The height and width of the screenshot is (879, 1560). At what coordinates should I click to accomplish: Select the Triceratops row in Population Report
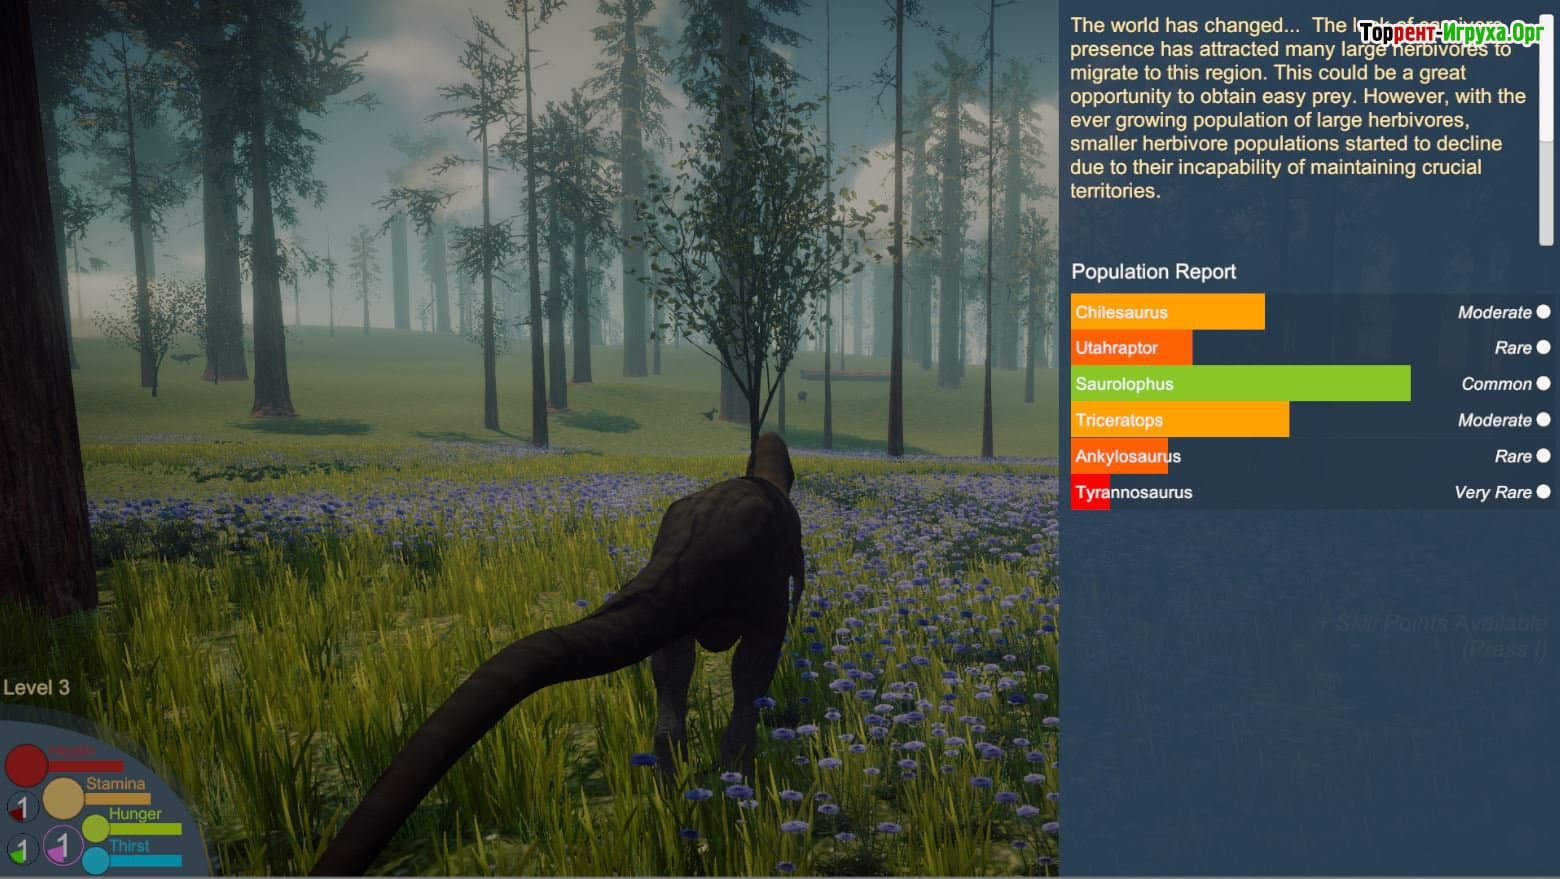point(1180,420)
